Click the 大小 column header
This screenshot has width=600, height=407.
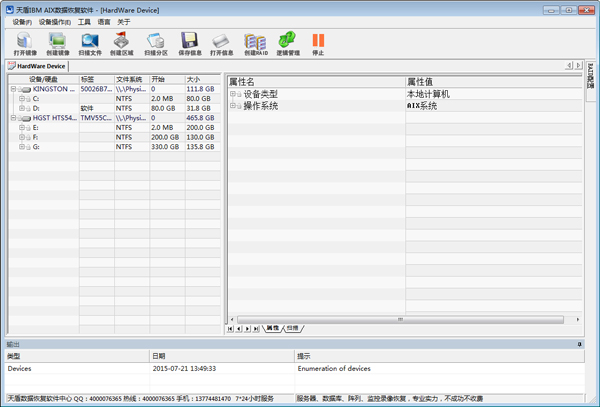tap(193, 79)
